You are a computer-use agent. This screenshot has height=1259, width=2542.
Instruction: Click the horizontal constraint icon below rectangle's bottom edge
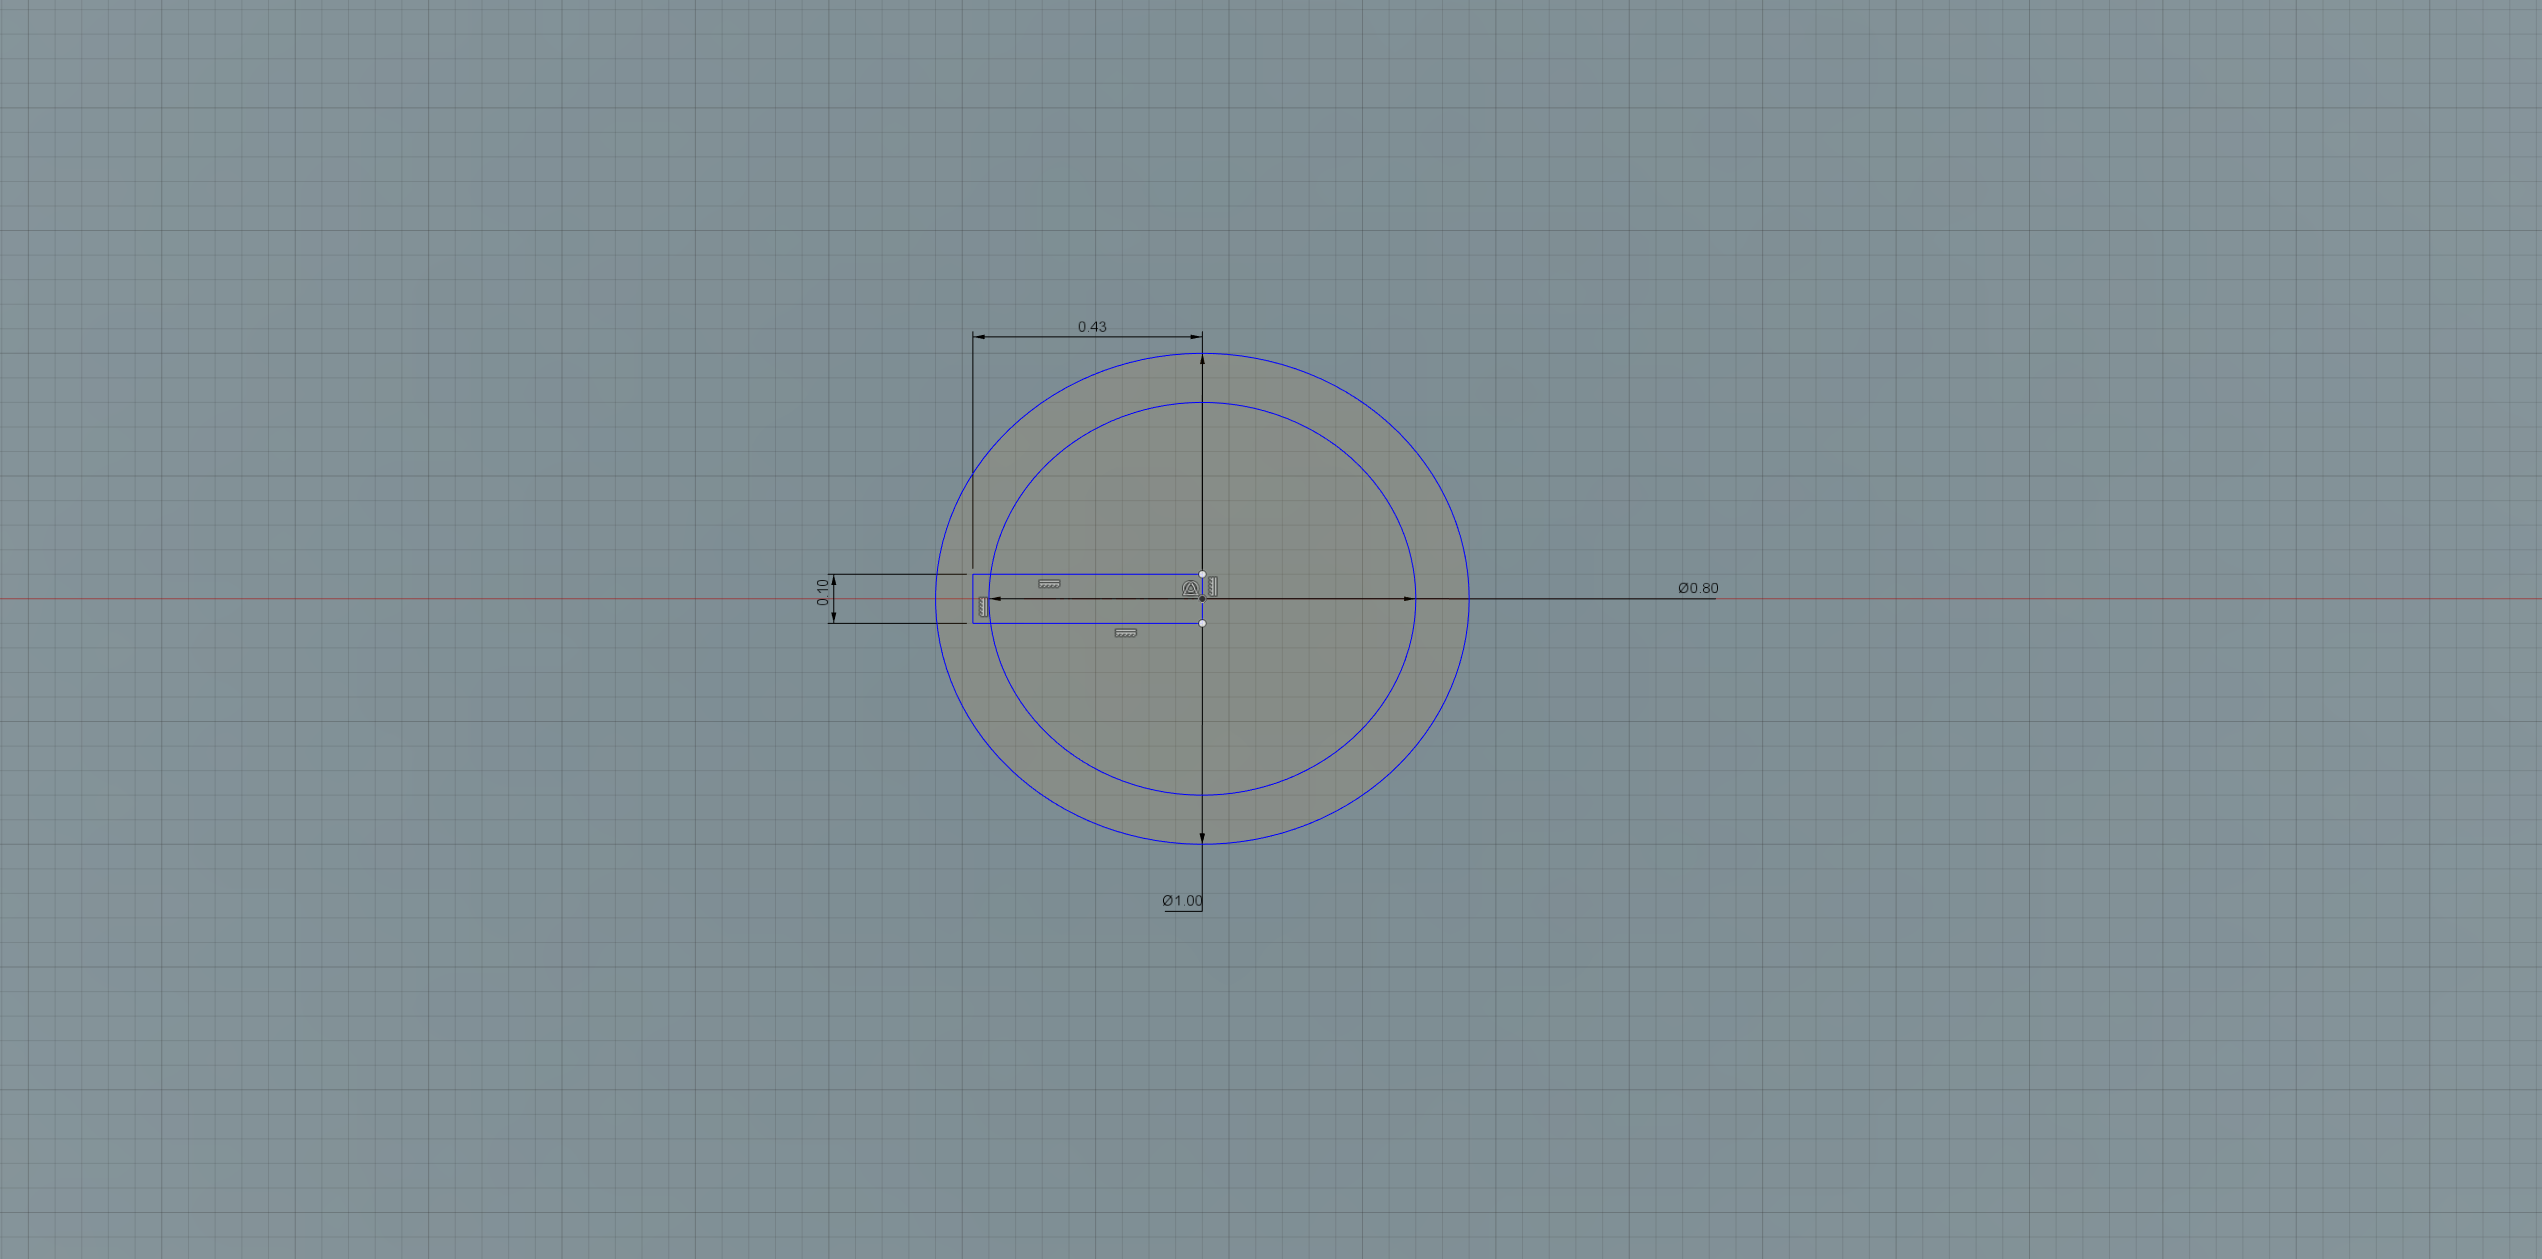(x=1126, y=633)
